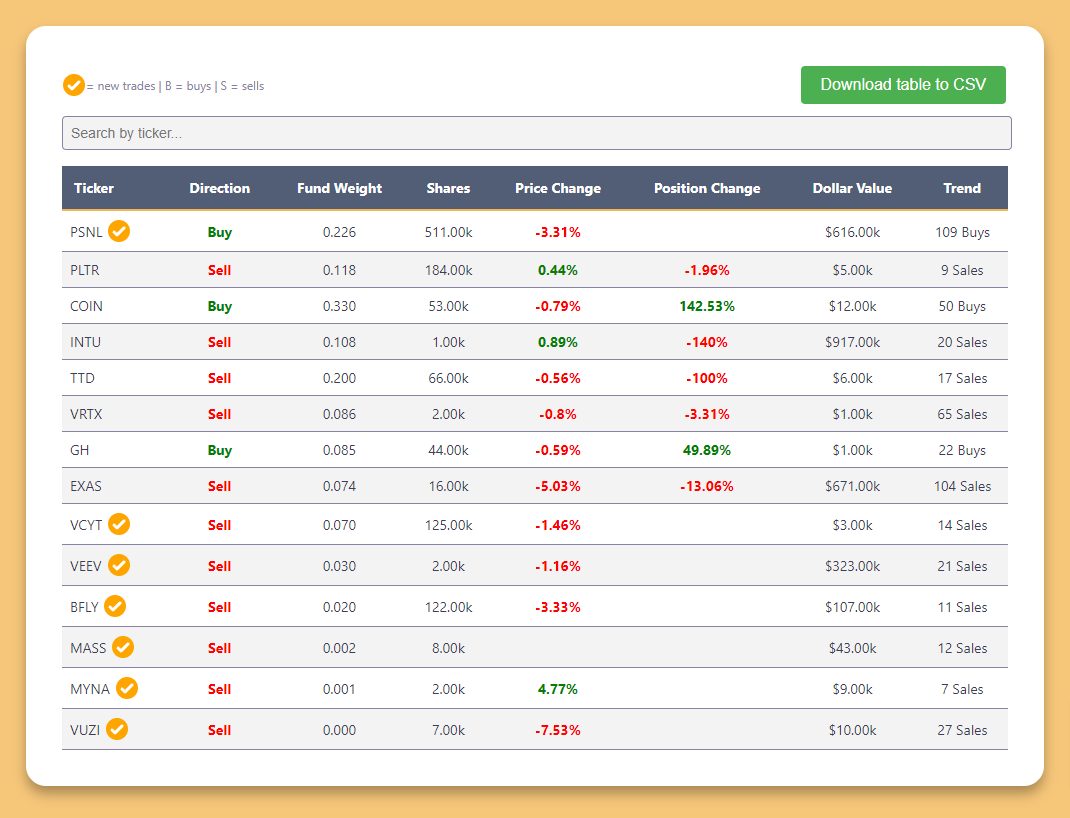Viewport: 1070px width, 818px height.
Task: Click the Sell direction in the TTD row
Action: (219, 379)
